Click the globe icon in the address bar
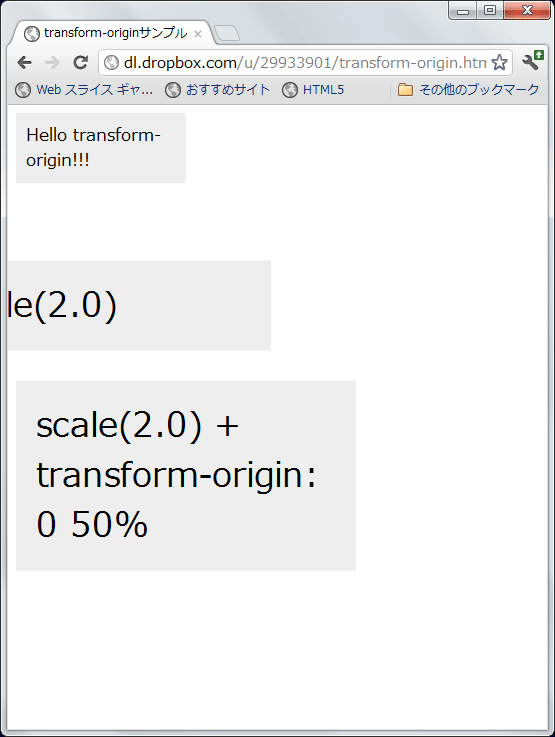This screenshot has width=555, height=737. (111, 63)
